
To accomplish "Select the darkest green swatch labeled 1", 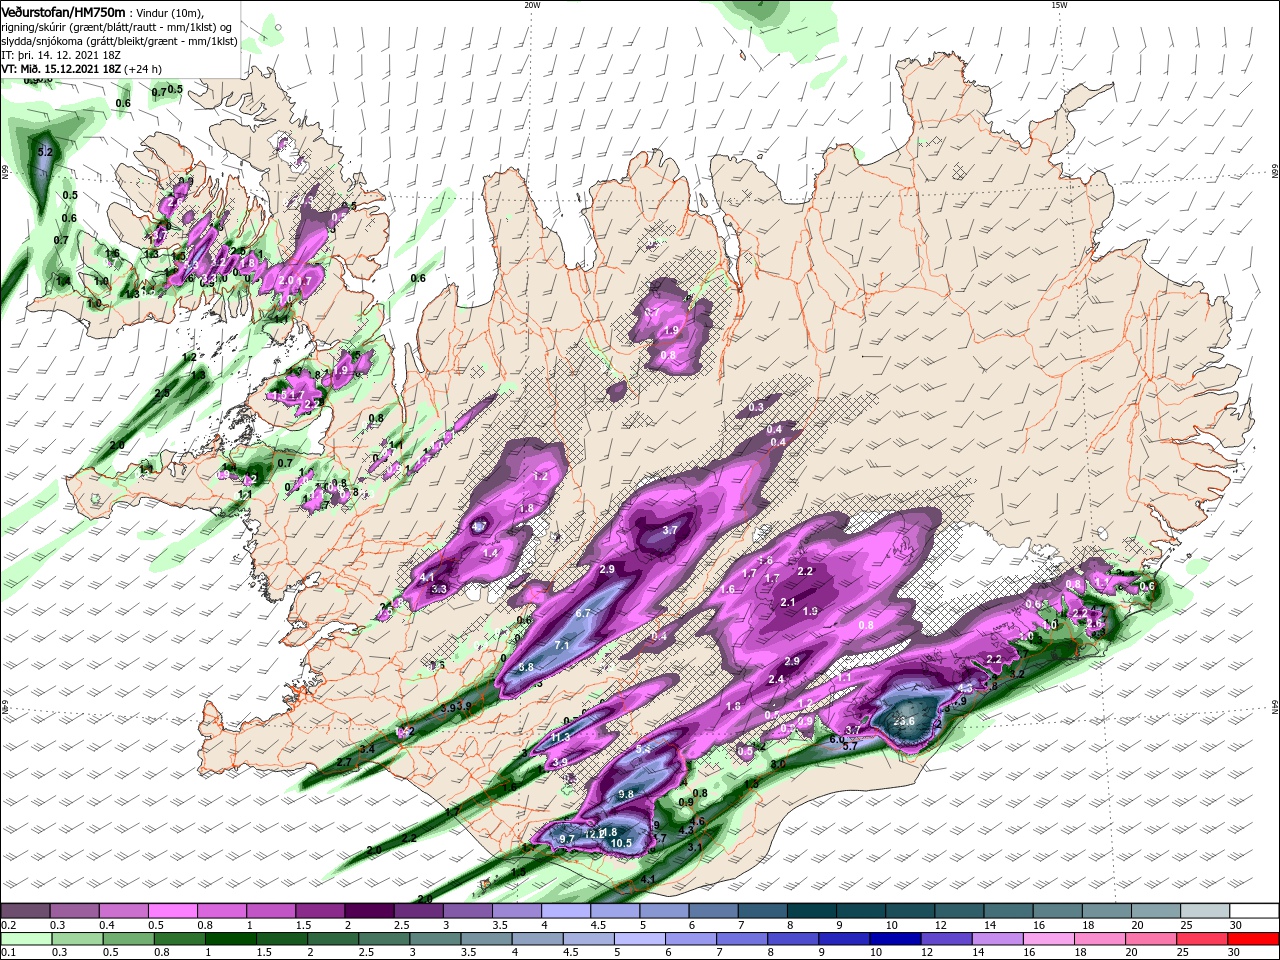I will pyautogui.click(x=229, y=939).
